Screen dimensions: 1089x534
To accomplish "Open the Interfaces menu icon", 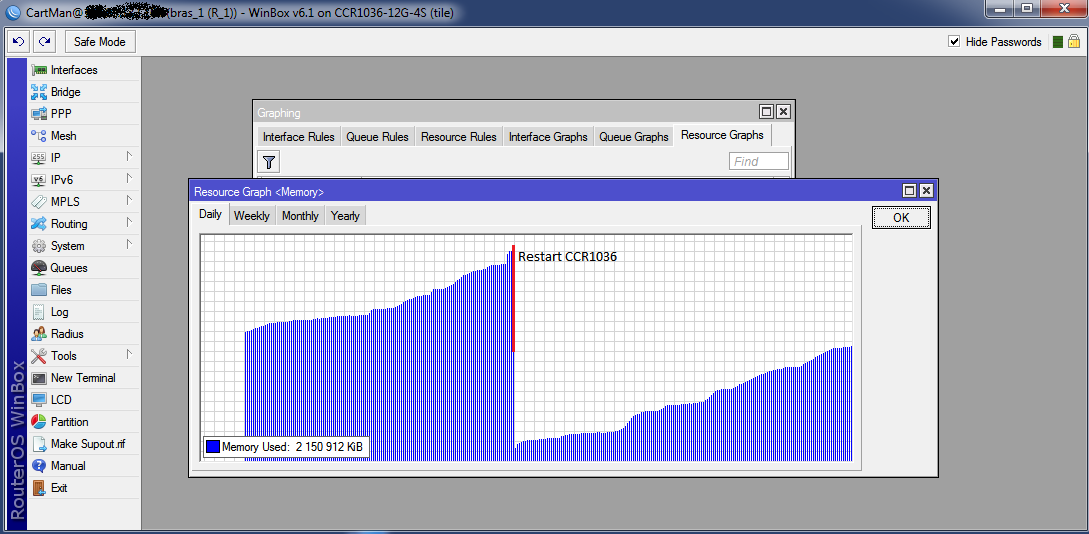I will [39, 70].
